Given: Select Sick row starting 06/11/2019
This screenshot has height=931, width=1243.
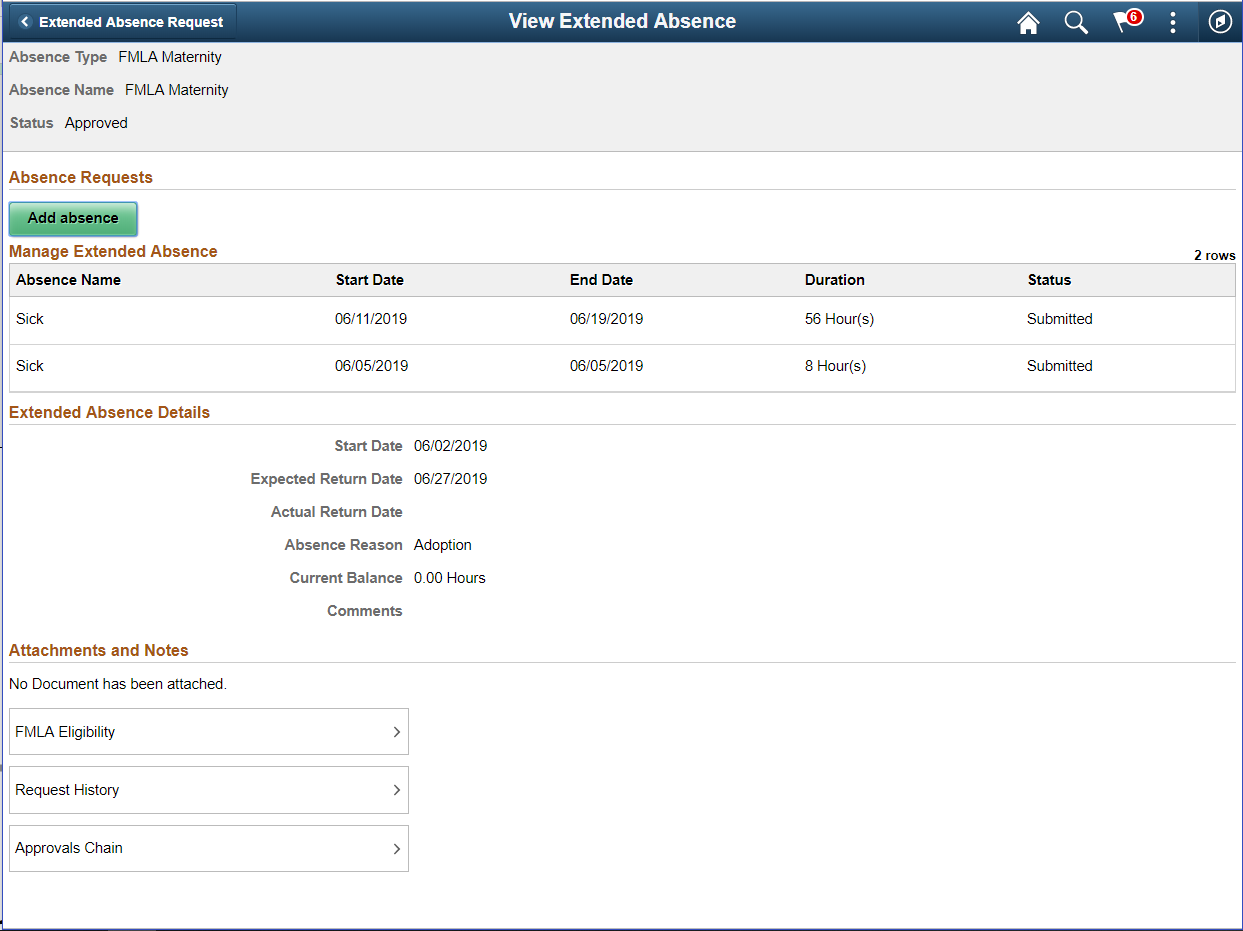Looking at the screenshot, I should [x=622, y=320].
